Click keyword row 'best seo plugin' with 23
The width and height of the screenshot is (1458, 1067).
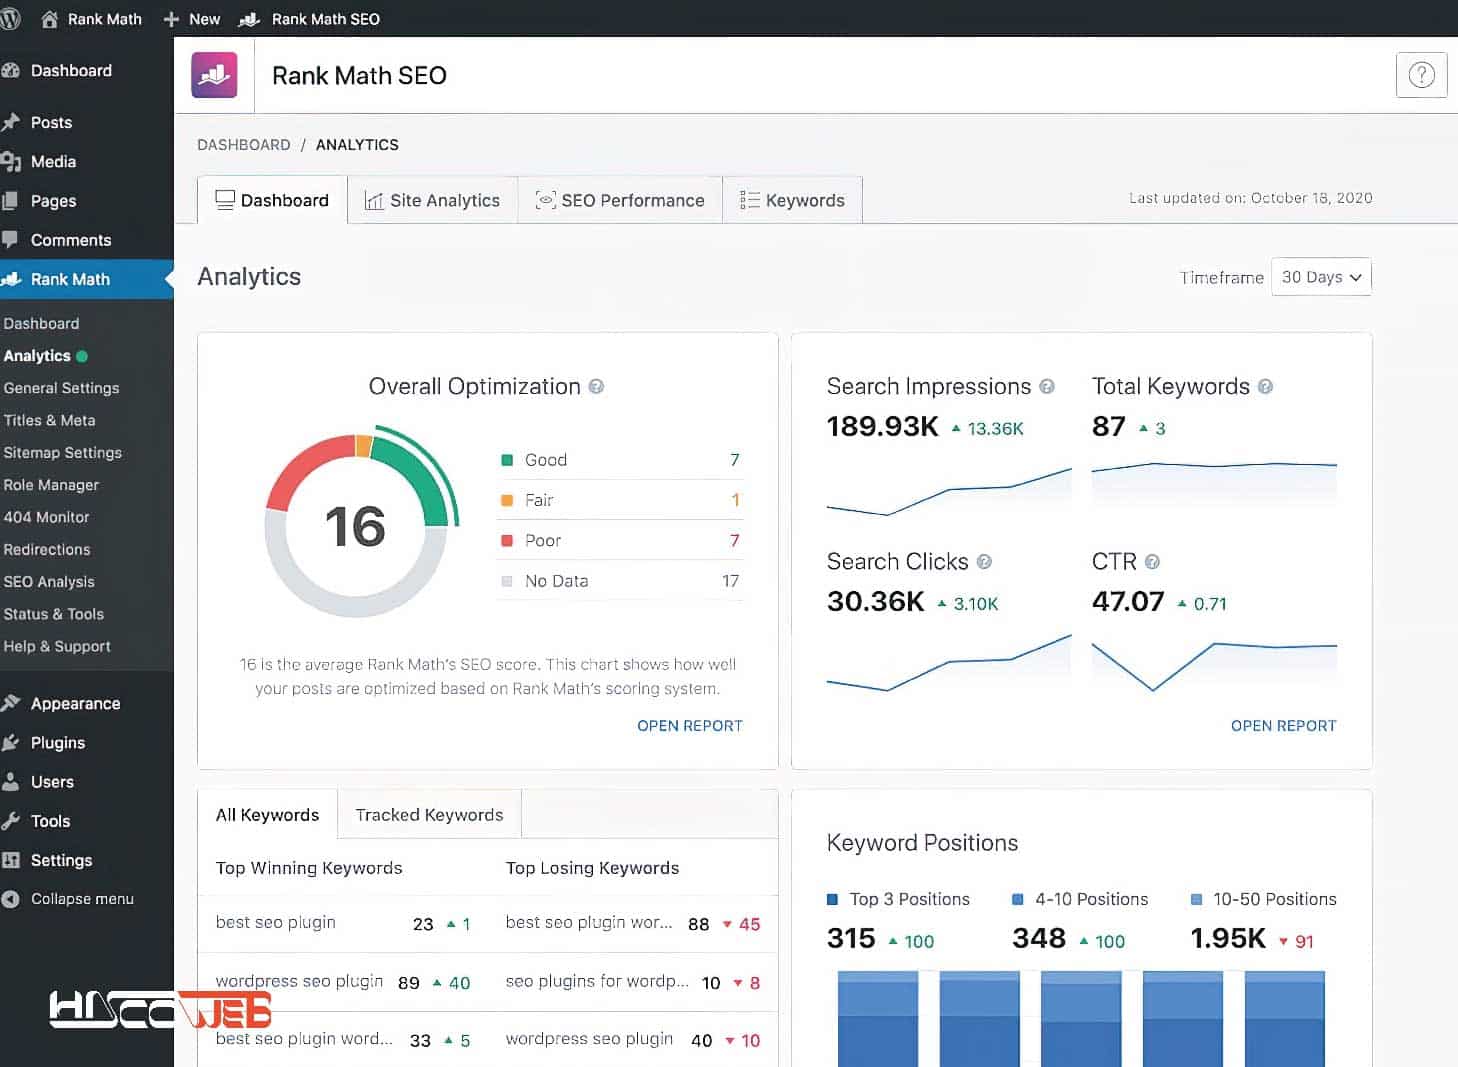click(343, 923)
